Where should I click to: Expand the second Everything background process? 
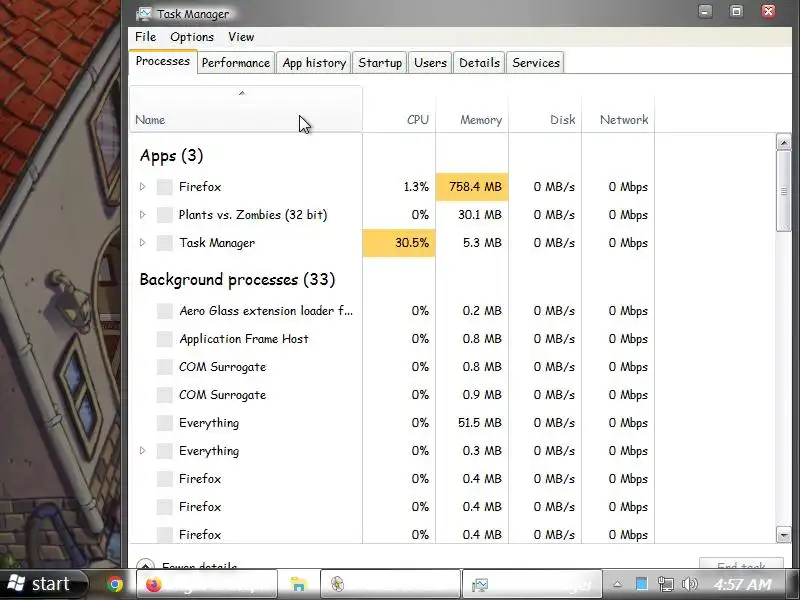point(143,451)
